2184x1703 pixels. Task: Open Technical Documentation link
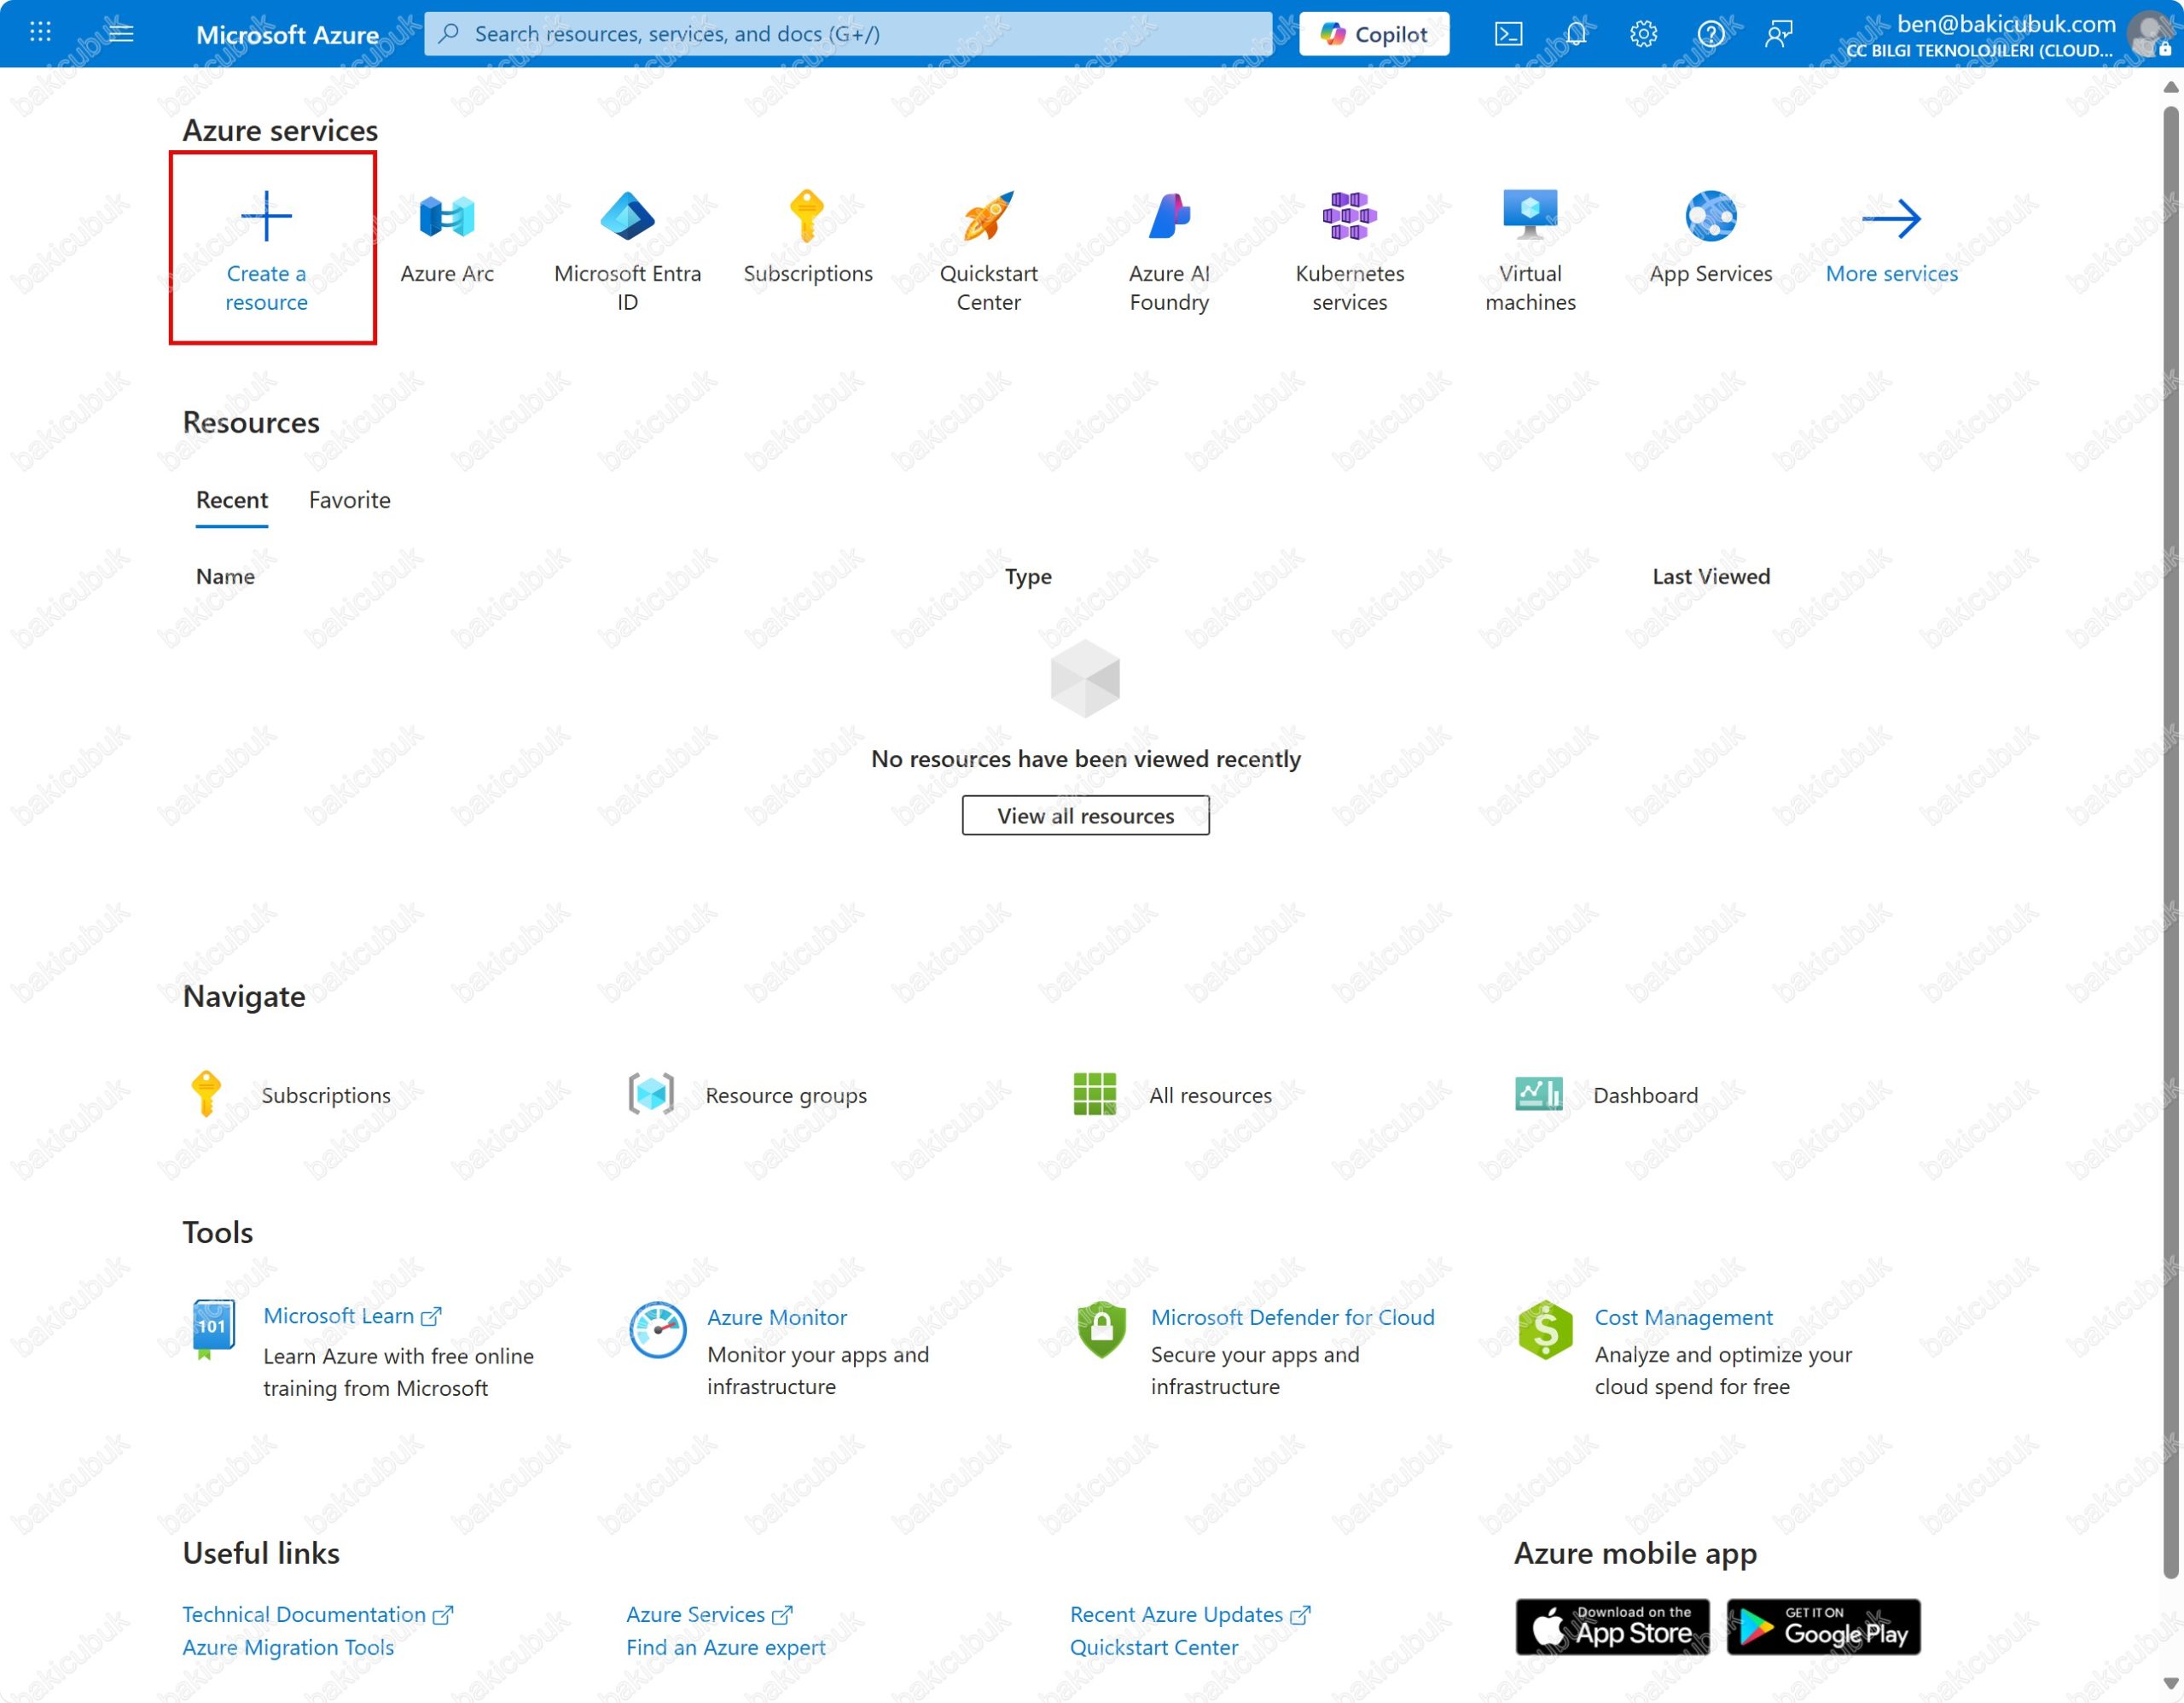304,1614
